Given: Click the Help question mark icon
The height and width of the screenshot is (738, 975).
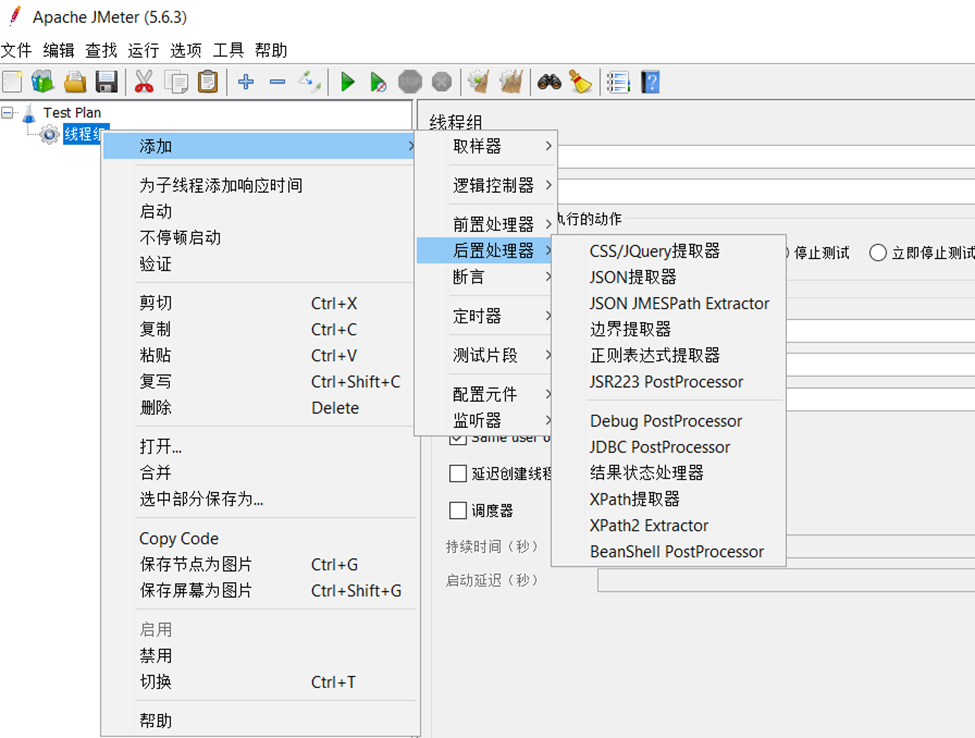Looking at the screenshot, I should click(x=650, y=81).
